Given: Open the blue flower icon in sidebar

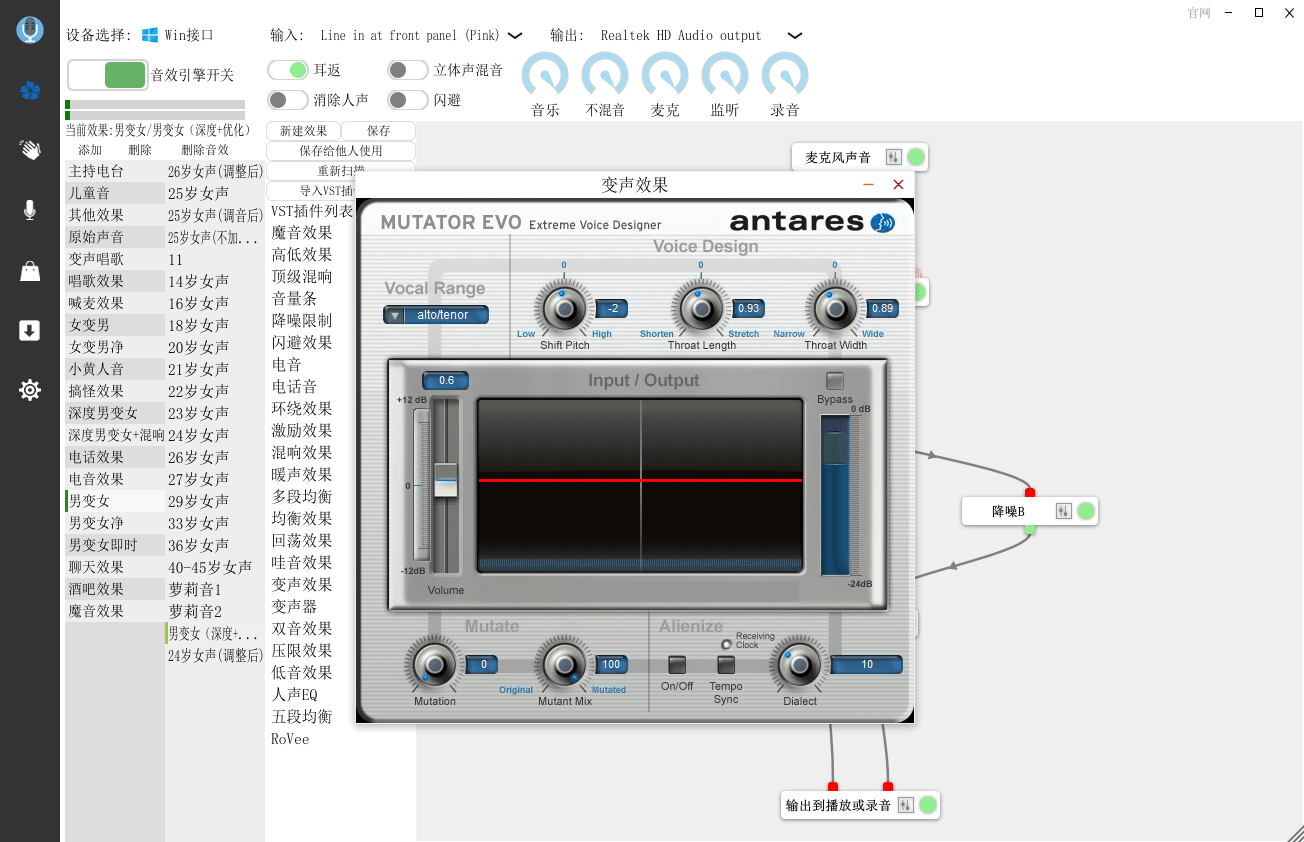Looking at the screenshot, I should pos(30,91).
